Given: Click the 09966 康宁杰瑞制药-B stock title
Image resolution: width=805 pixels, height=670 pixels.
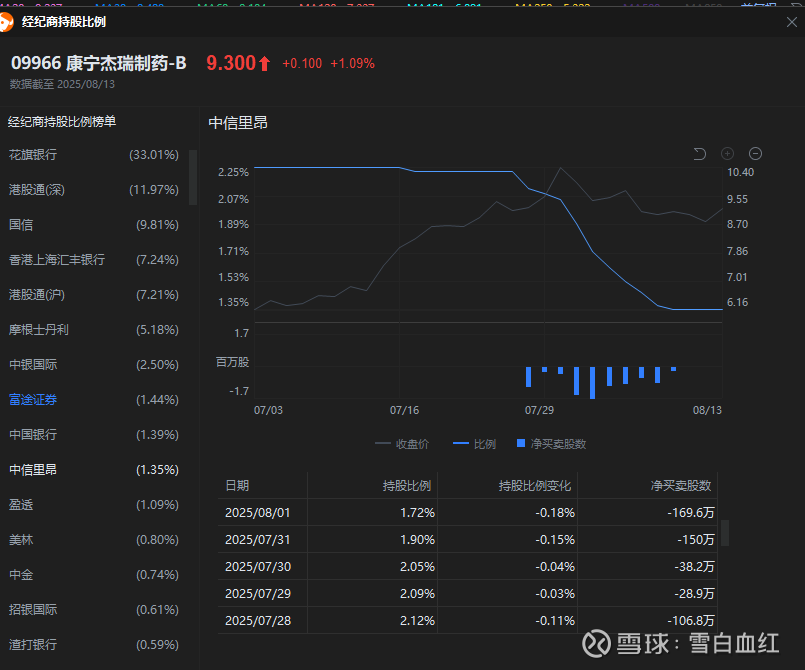Looking at the screenshot, I should (99, 63).
